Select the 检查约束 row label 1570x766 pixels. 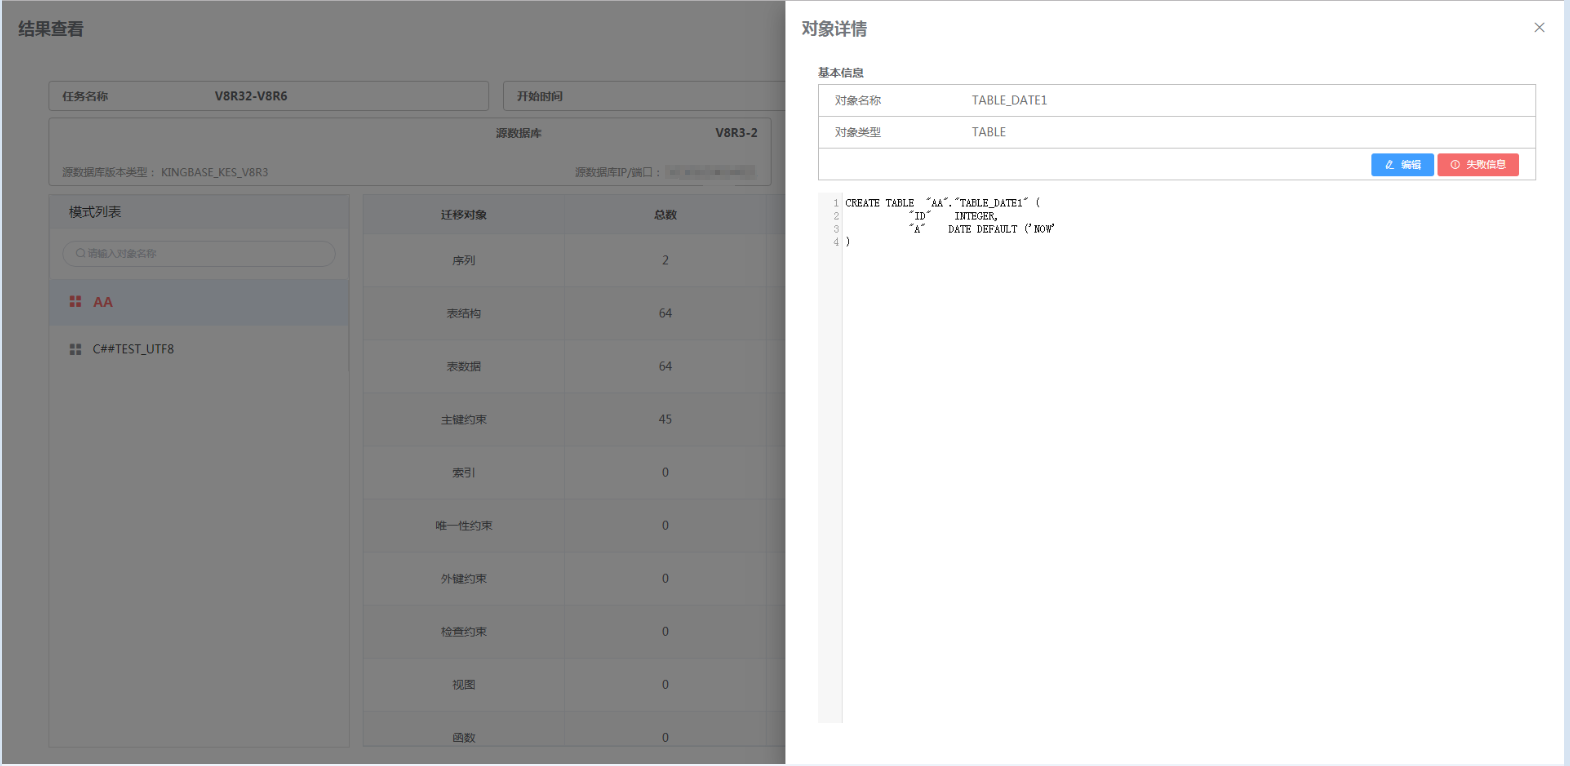(464, 632)
